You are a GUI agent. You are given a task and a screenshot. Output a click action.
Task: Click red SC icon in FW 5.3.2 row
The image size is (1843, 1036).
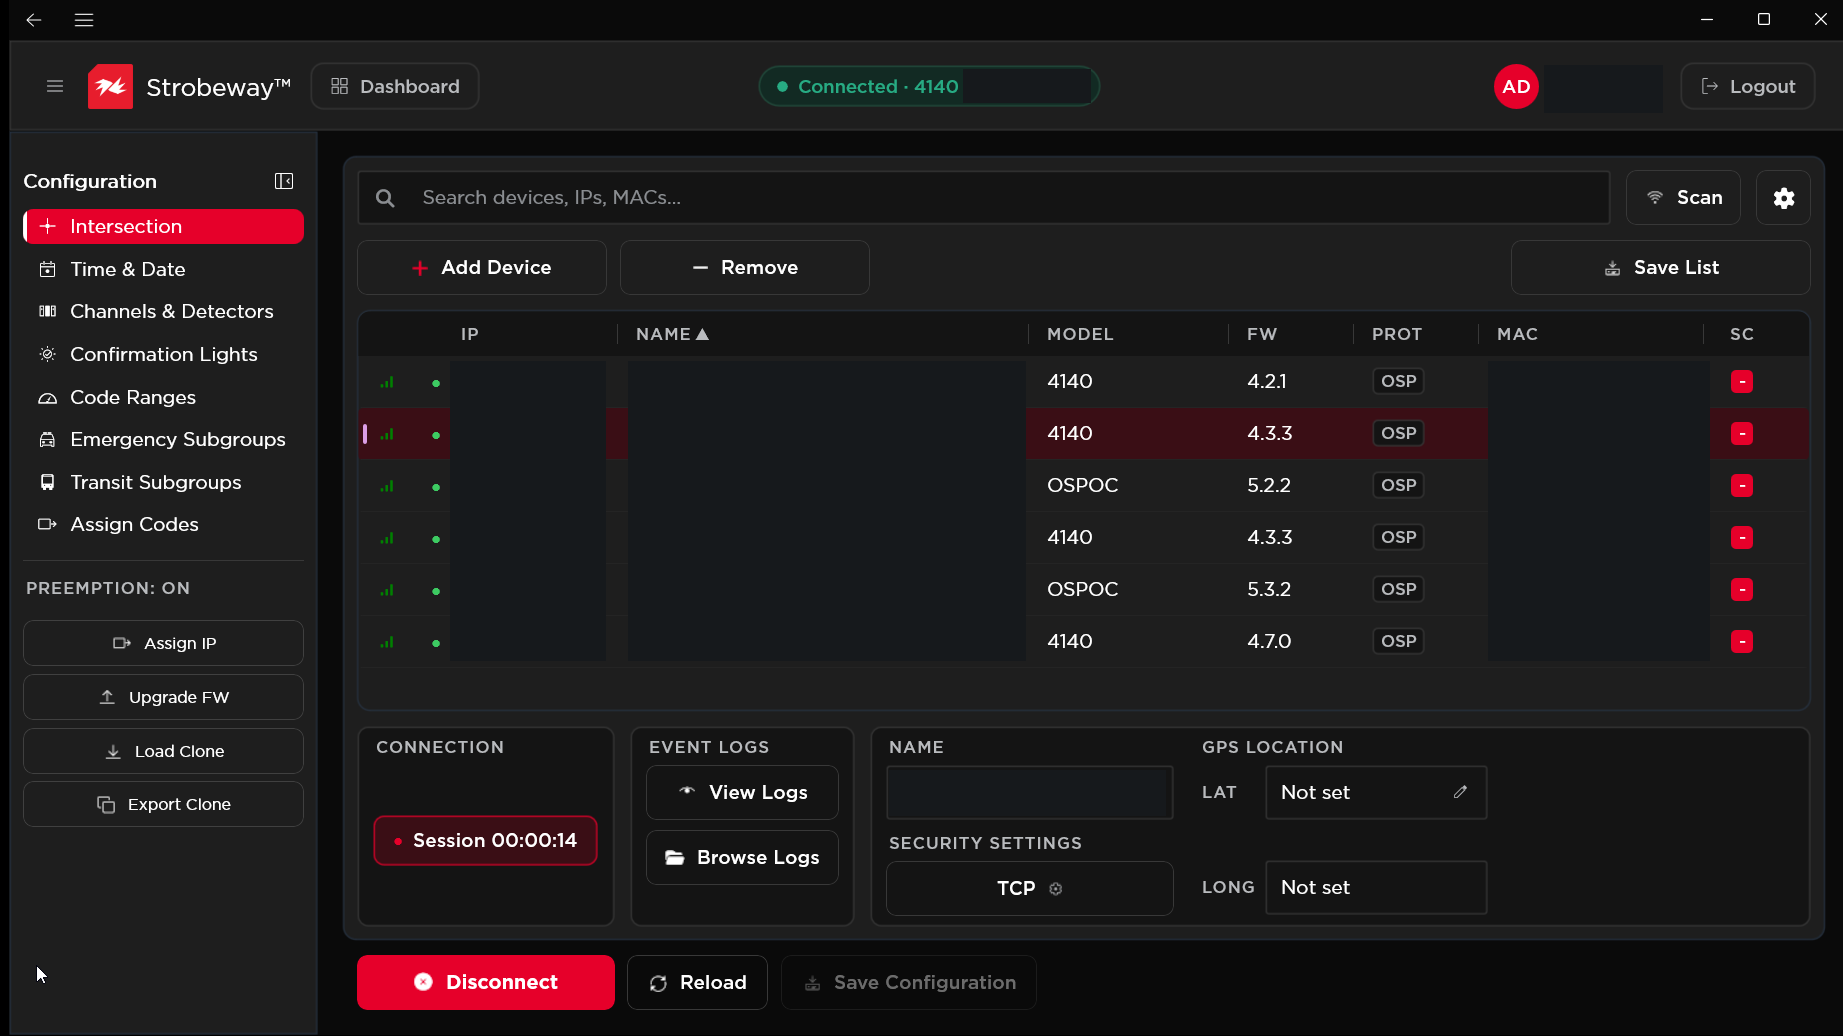tap(1742, 589)
